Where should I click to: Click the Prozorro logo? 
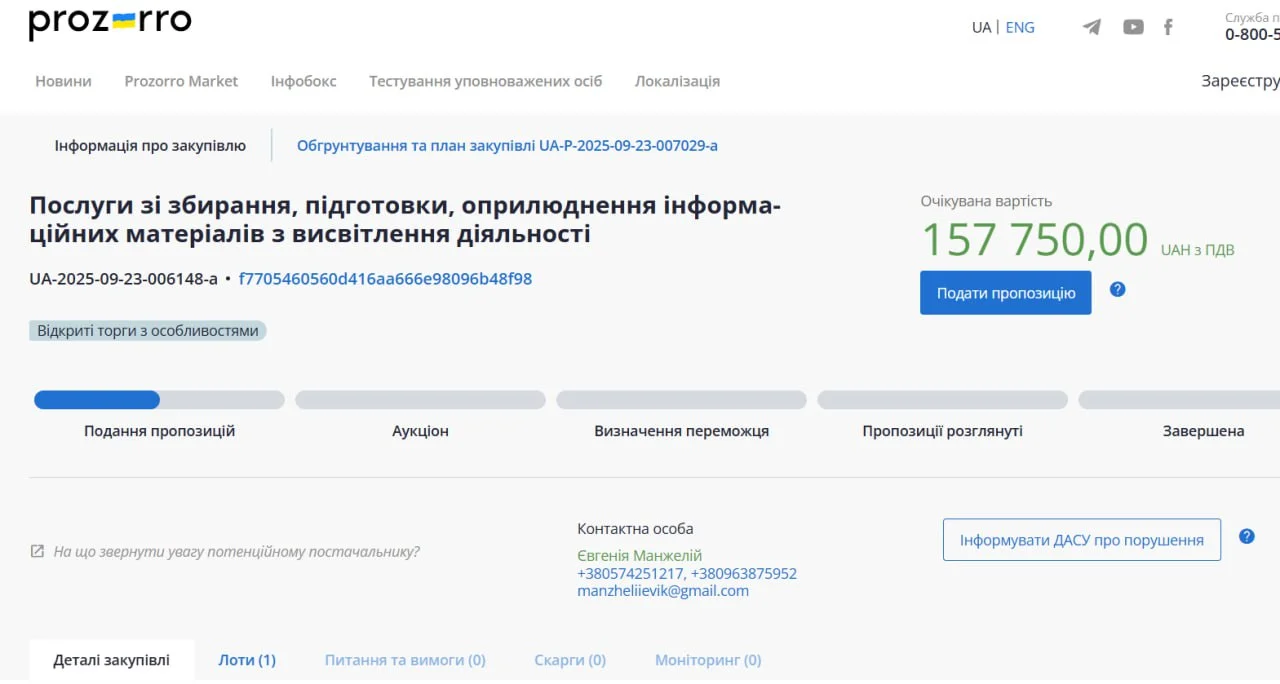point(110,22)
